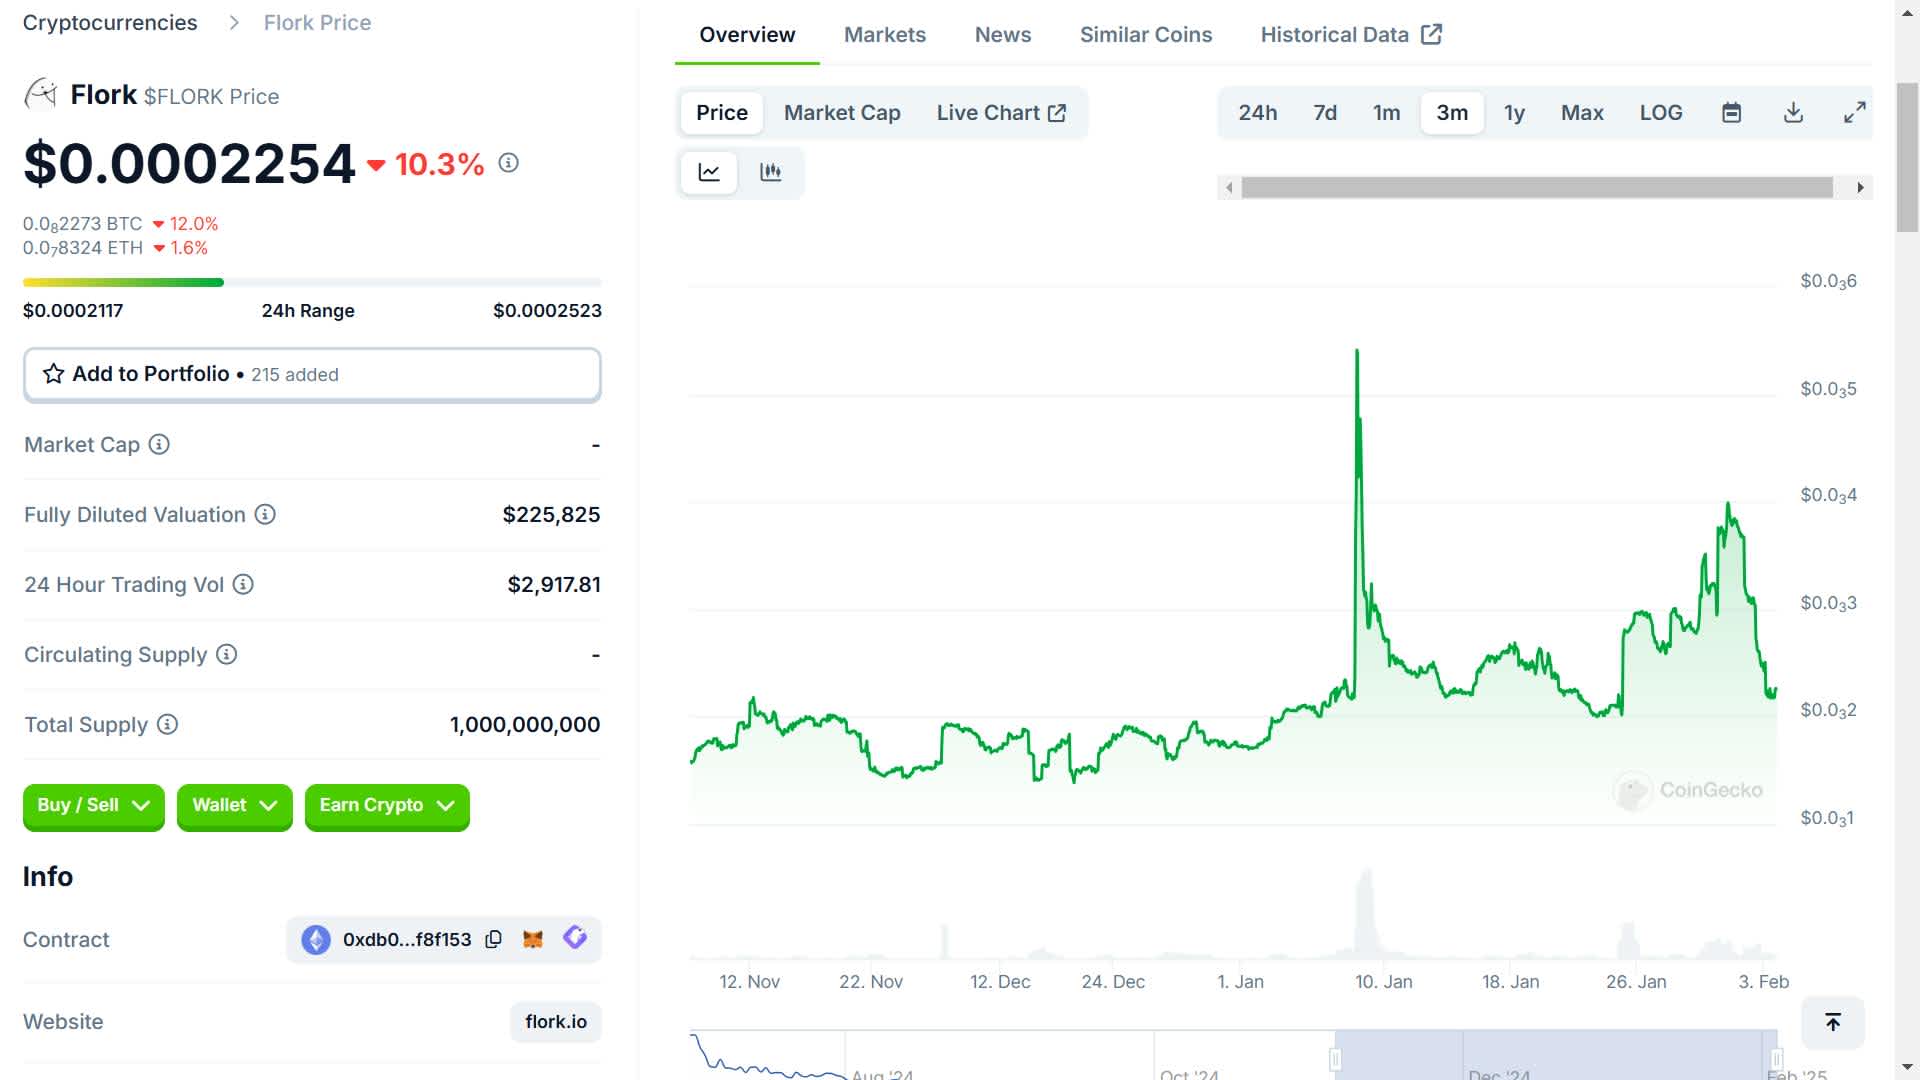The image size is (1920, 1080).
Task: Select the 7d chart timeframe
Action: point(1325,113)
